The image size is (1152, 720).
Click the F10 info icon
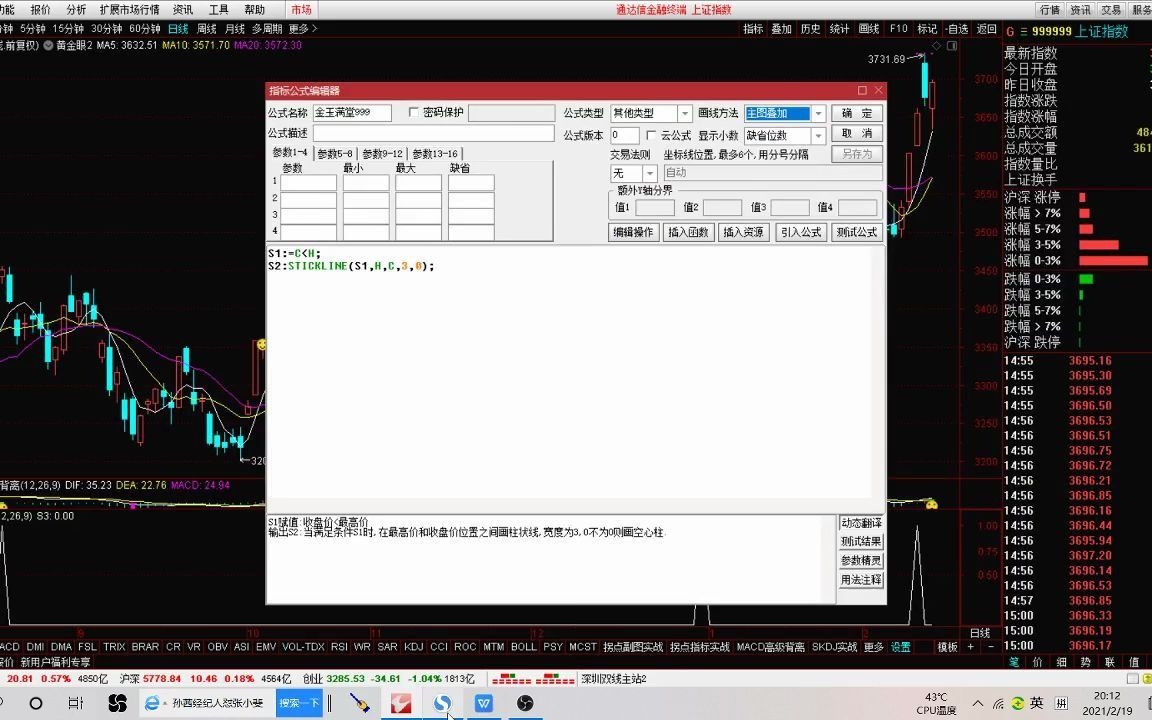coord(898,31)
